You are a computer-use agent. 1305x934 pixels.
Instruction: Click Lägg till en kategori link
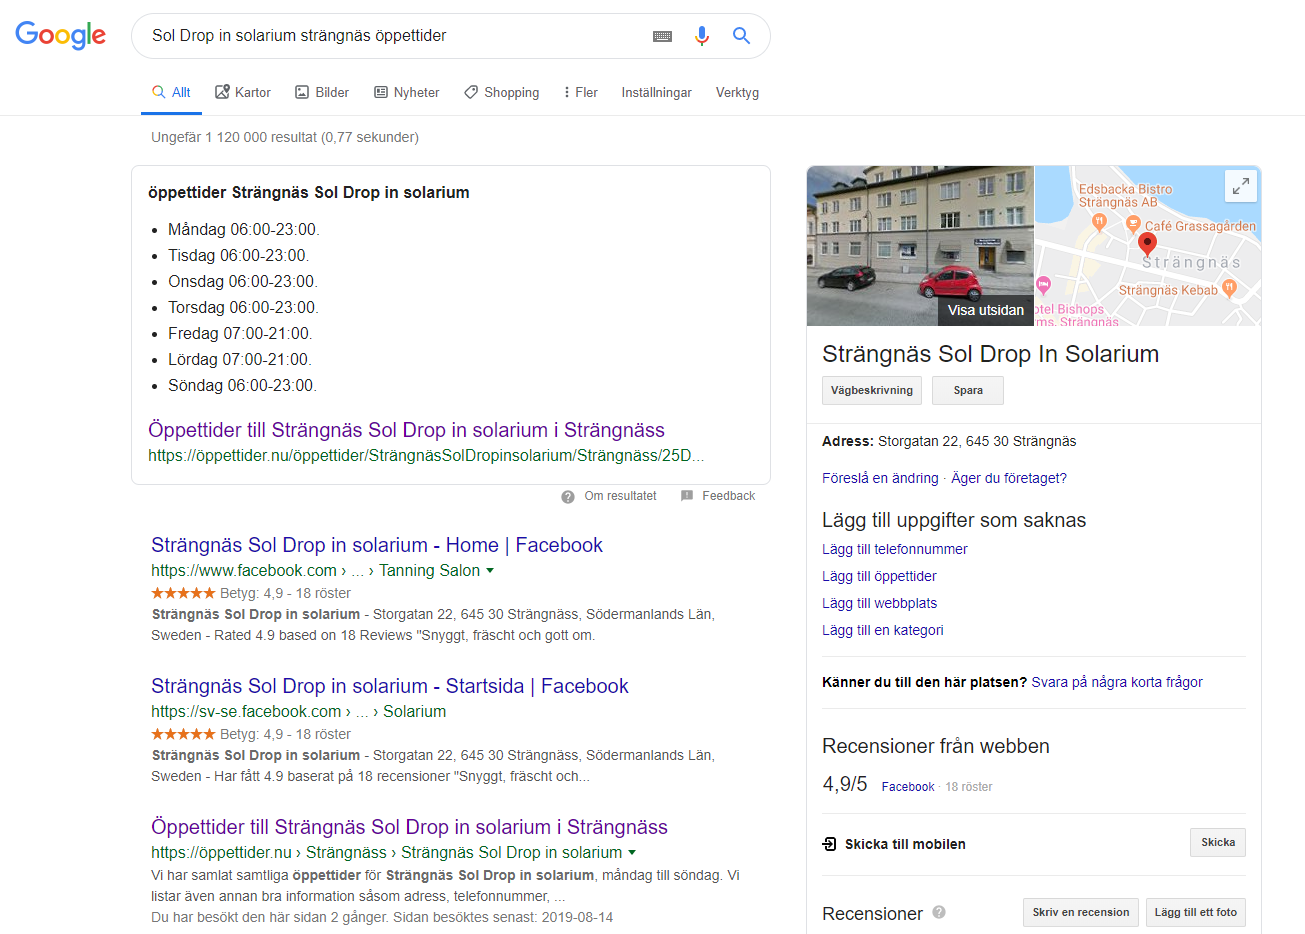pos(882,630)
